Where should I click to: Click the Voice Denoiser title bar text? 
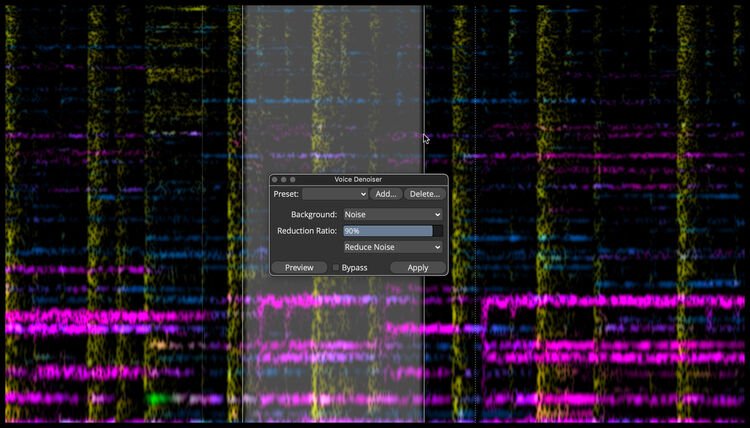(x=358, y=179)
